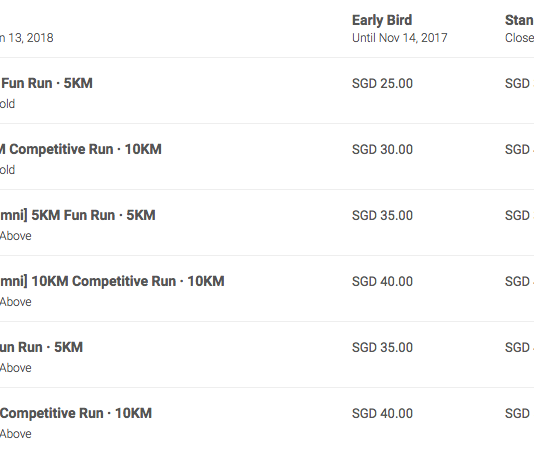Click SGD 35.00 price for alumni Fun Run
Viewport: 534px width, 450px height.
[x=382, y=216]
